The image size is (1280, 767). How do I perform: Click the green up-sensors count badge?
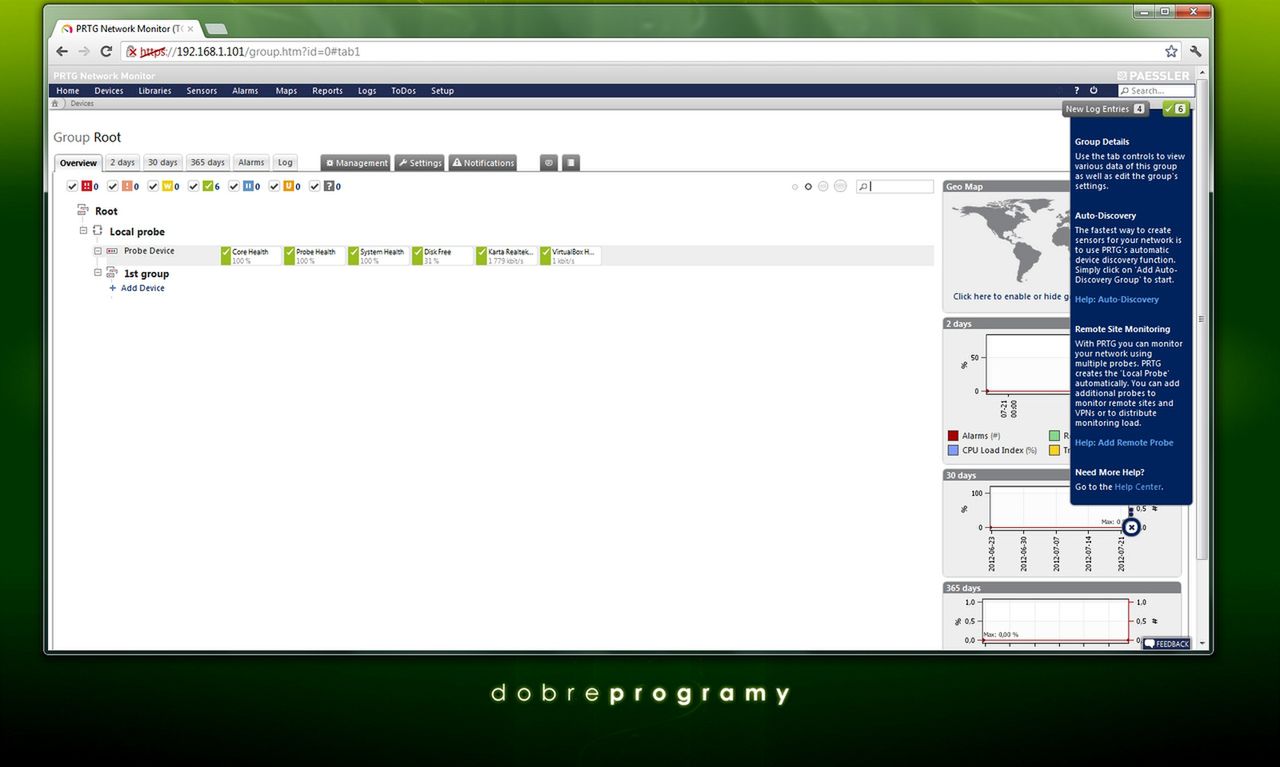[1176, 109]
